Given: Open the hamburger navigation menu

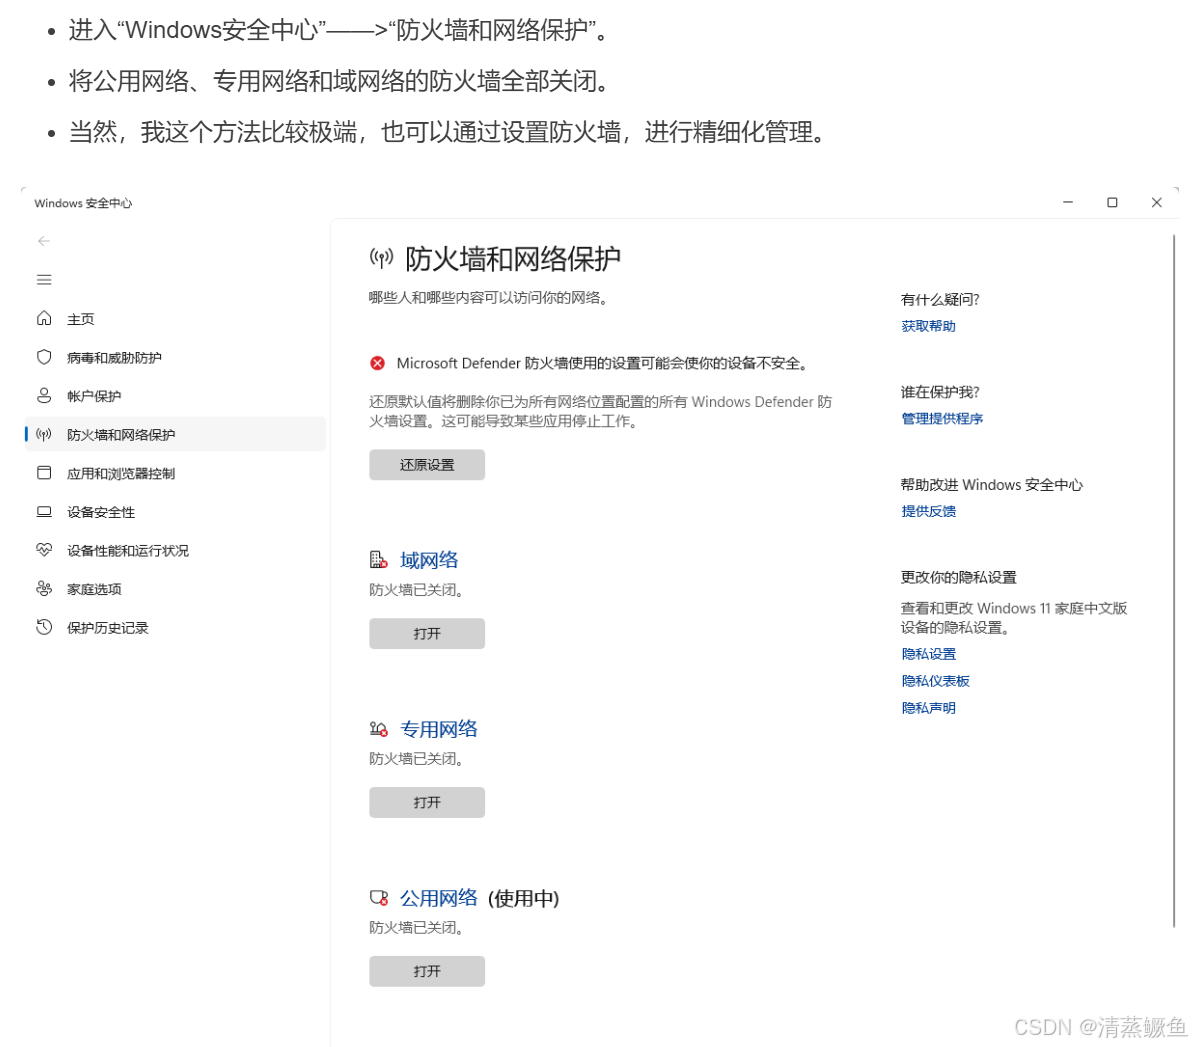Looking at the screenshot, I should pos(44,280).
